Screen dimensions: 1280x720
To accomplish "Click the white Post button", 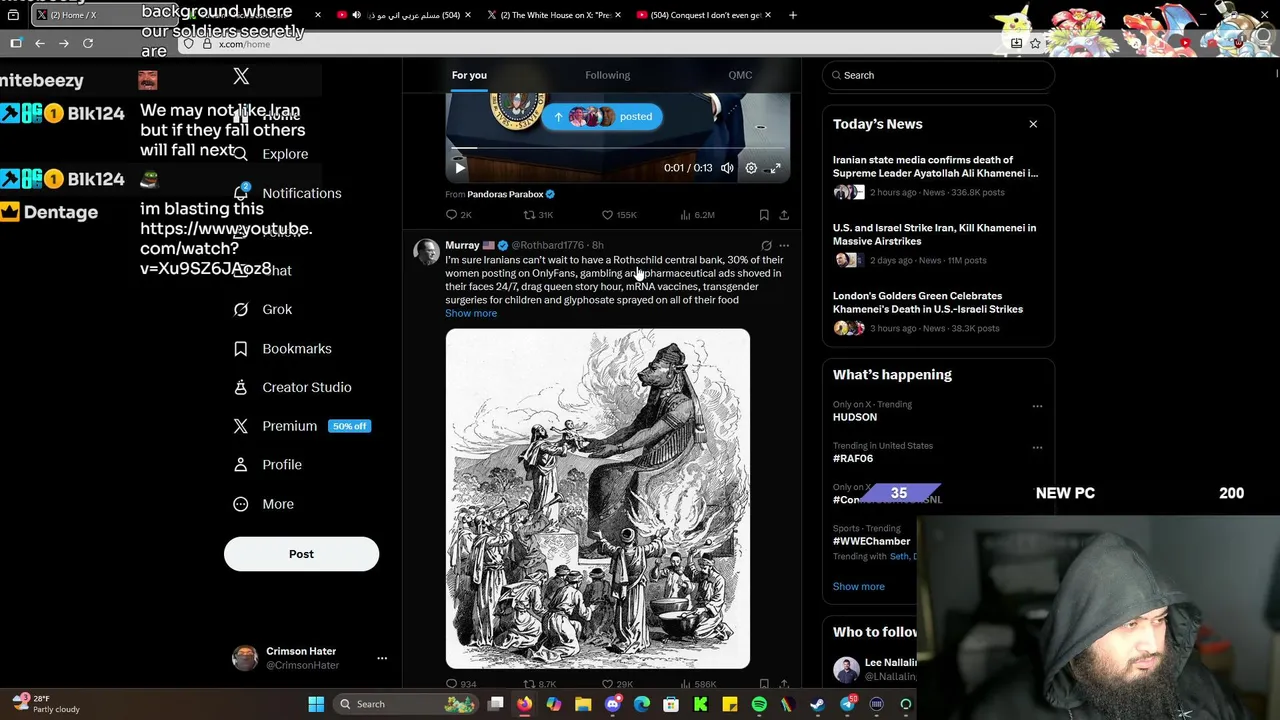I will pyautogui.click(x=301, y=554).
